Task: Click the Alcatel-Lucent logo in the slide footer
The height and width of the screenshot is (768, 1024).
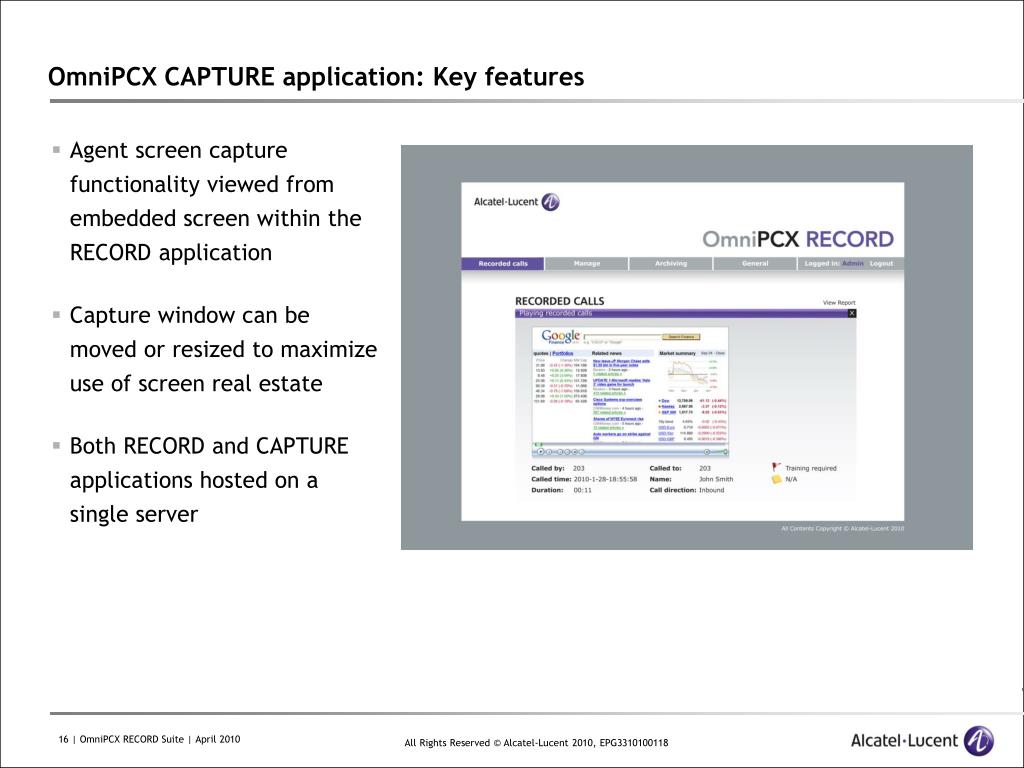Action: click(x=922, y=741)
